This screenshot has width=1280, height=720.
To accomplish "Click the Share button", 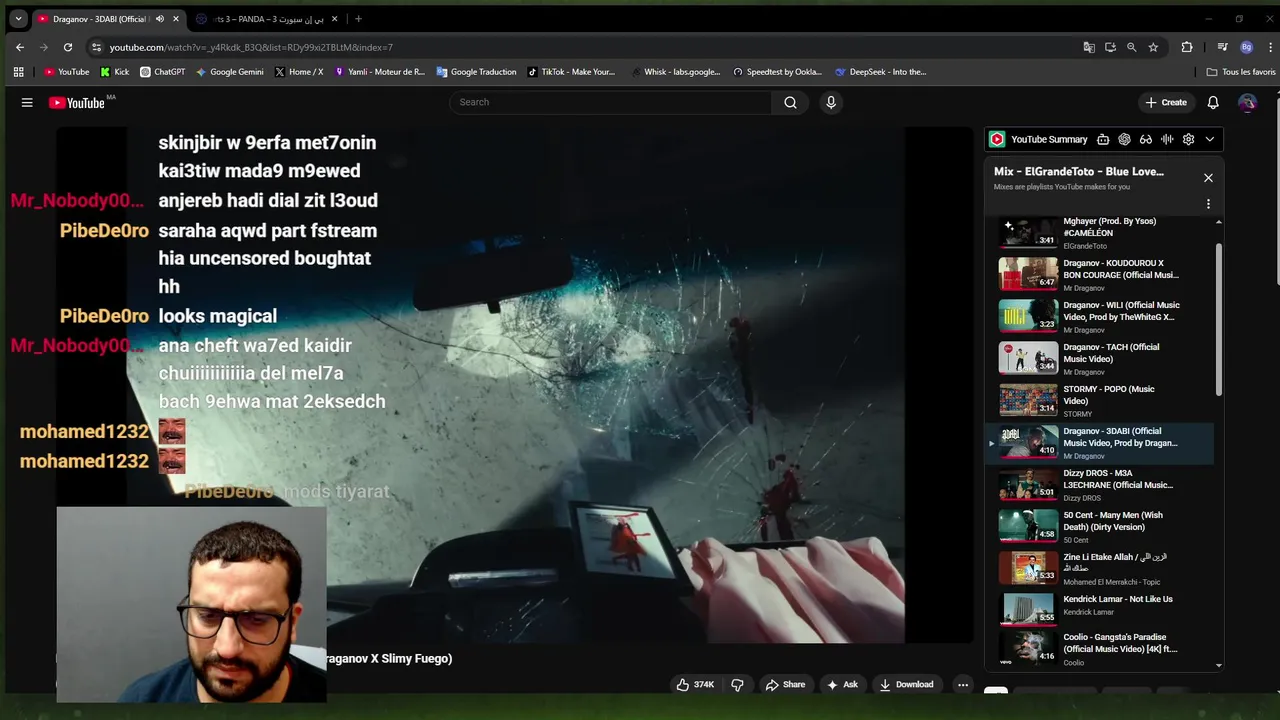I will tap(785, 685).
